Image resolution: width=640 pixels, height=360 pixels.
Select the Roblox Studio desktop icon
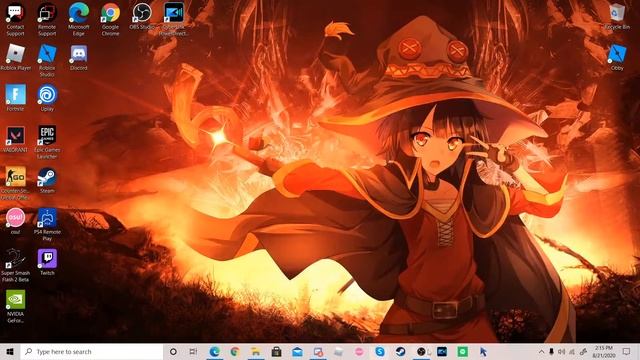tap(47, 61)
